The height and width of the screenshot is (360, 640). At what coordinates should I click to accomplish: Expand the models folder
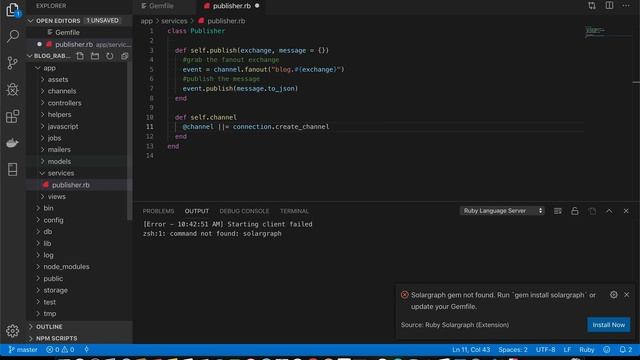80,162
